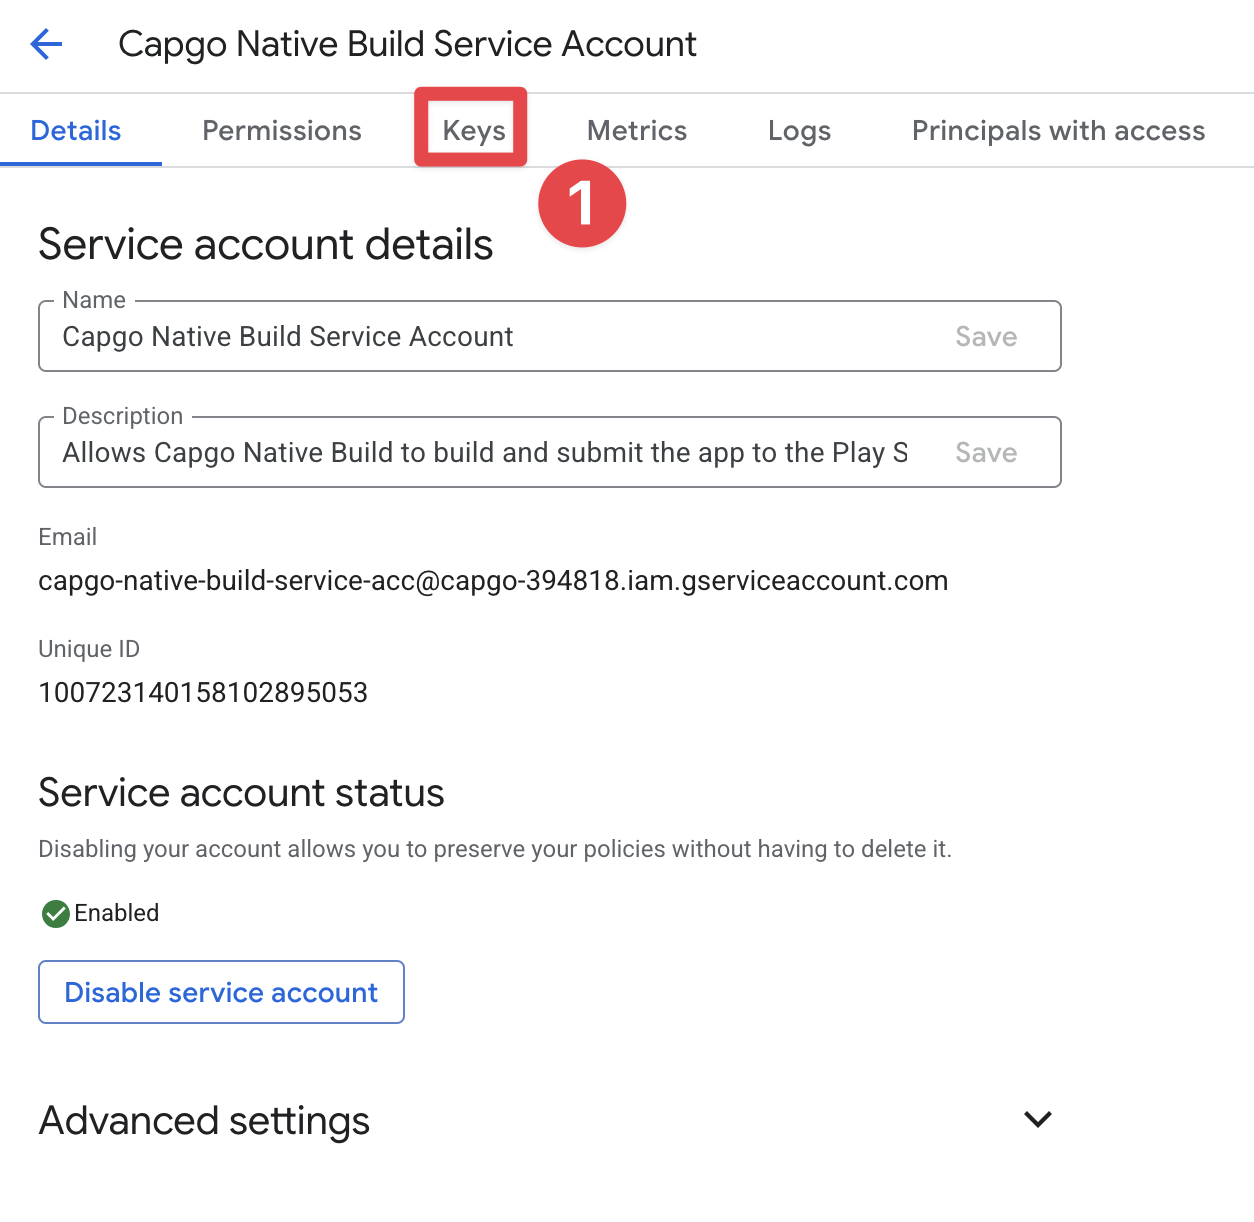The width and height of the screenshot is (1254, 1222).
Task: Expand the Advanced settings section
Action: click(x=1037, y=1120)
